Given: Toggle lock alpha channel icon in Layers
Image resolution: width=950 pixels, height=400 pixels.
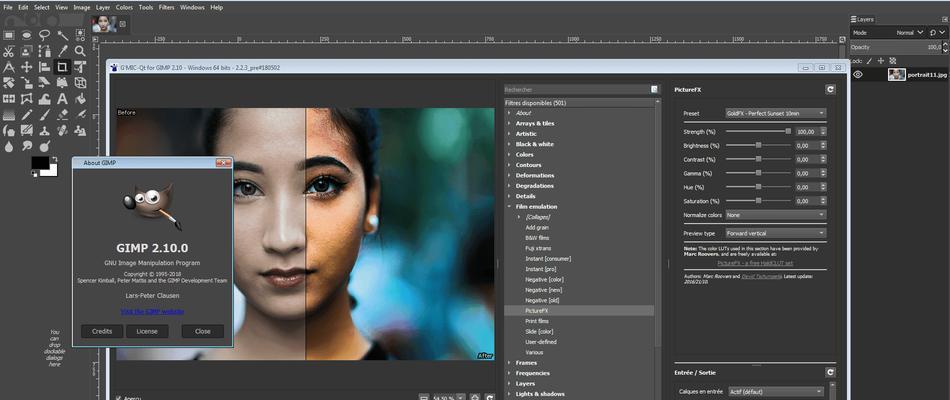Looking at the screenshot, I should click(892, 61).
